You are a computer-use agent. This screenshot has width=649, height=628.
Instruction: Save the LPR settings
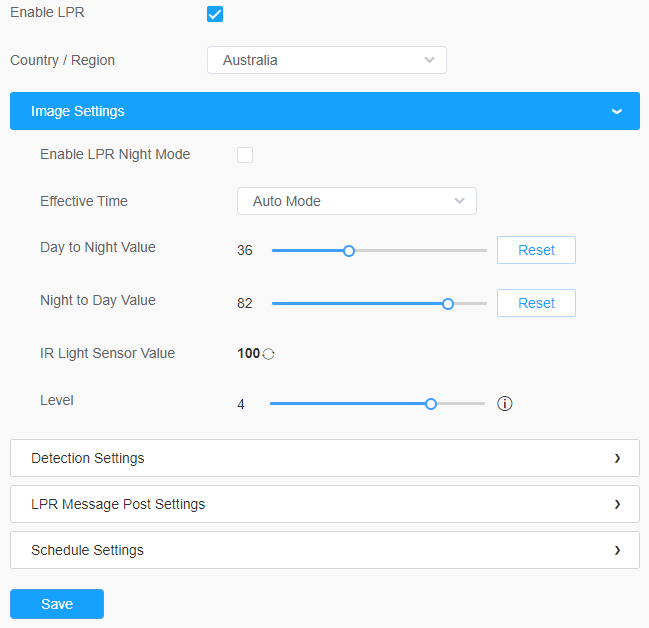pos(57,604)
